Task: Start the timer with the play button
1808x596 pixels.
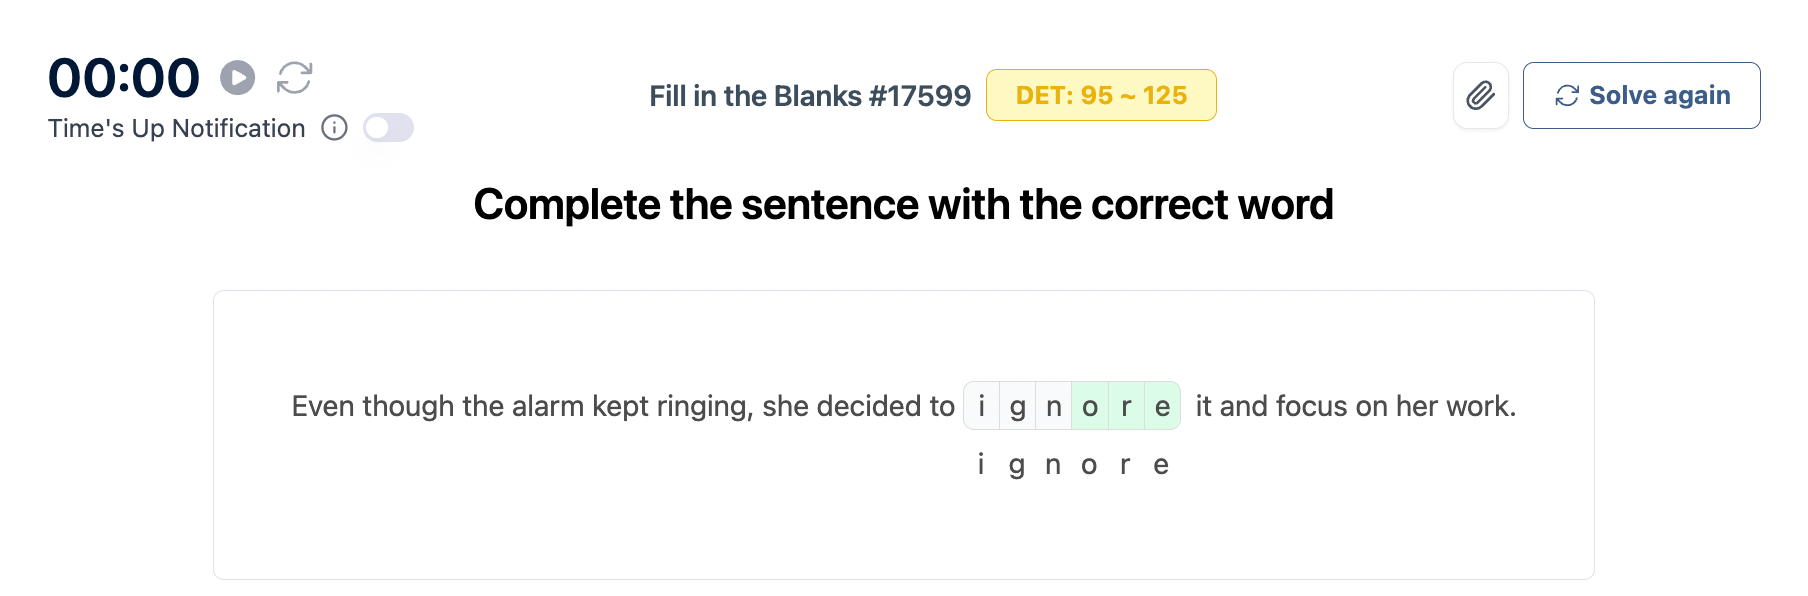Action: [238, 78]
